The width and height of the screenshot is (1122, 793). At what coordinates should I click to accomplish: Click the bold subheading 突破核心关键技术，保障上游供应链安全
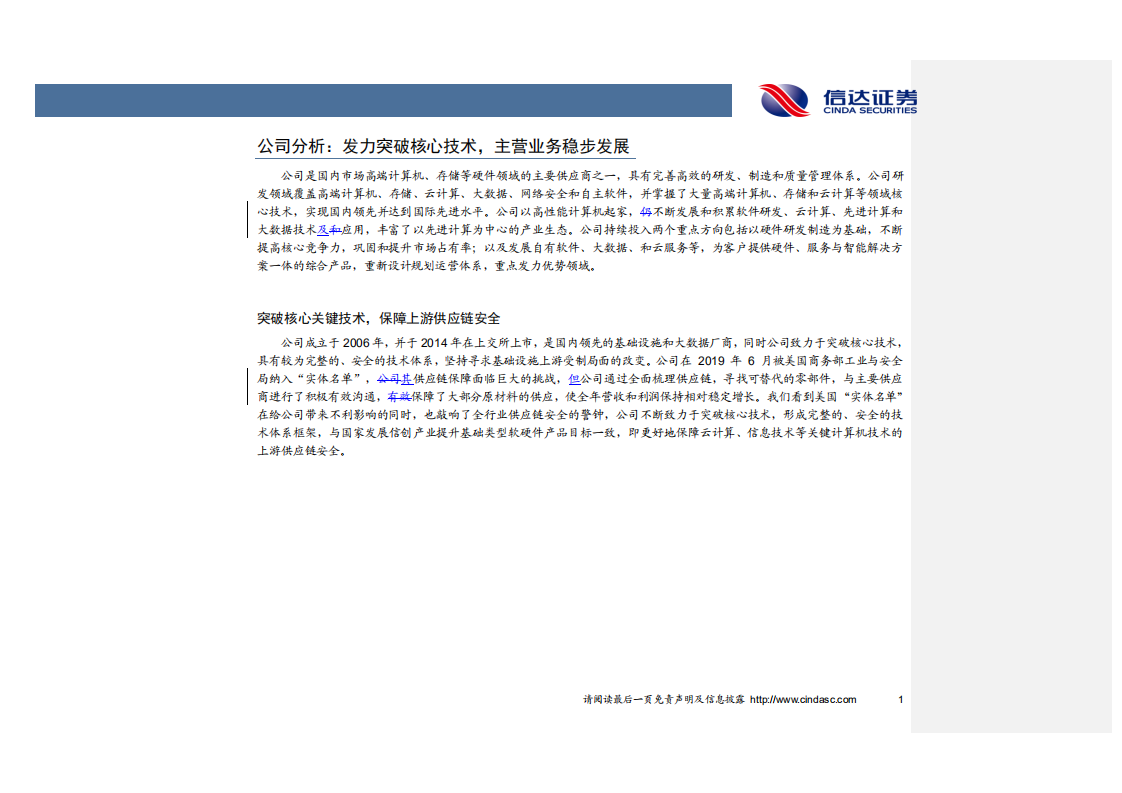[380, 316]
